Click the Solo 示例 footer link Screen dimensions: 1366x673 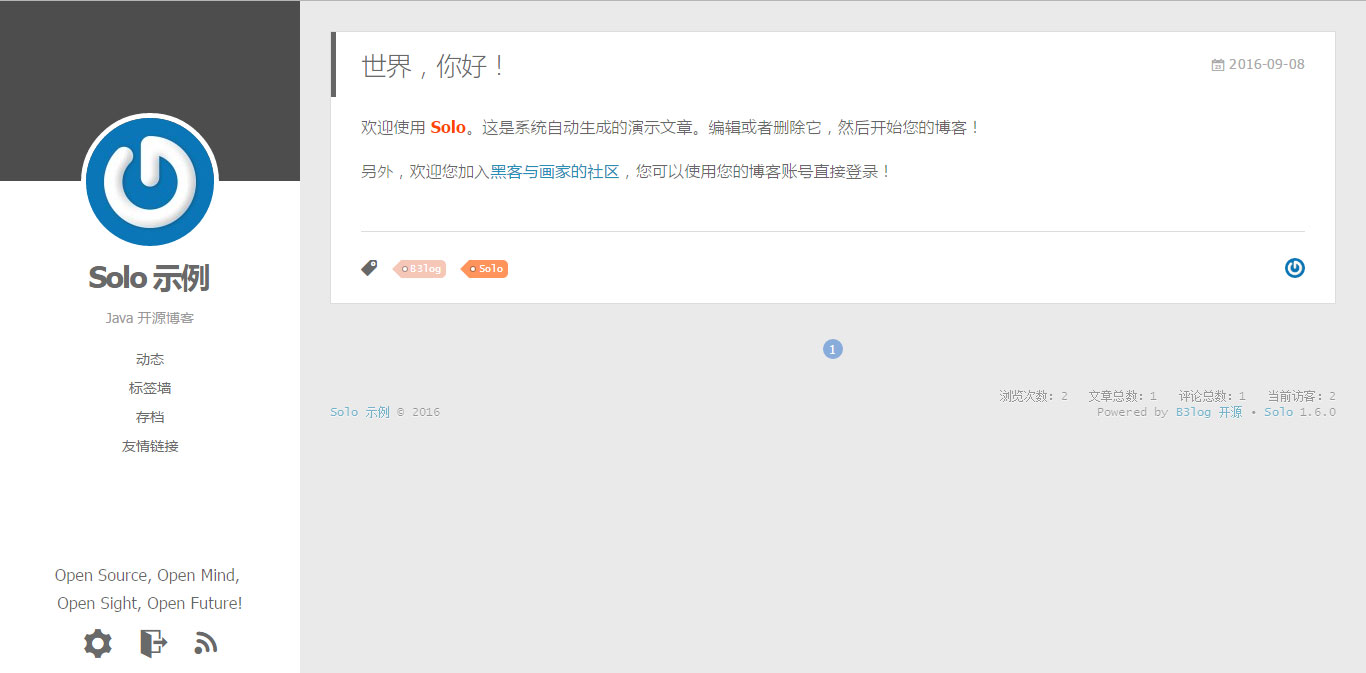pos(360,412)
